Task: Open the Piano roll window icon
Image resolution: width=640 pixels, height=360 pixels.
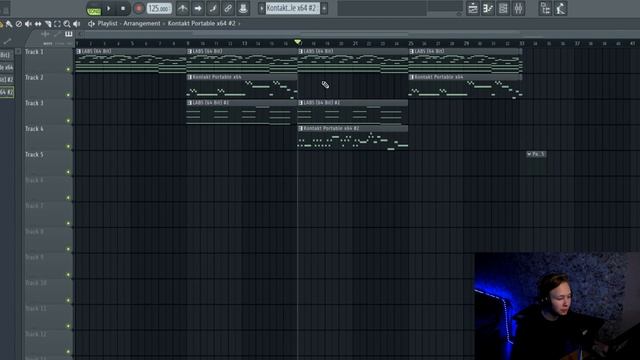Action: coord(488,8)
